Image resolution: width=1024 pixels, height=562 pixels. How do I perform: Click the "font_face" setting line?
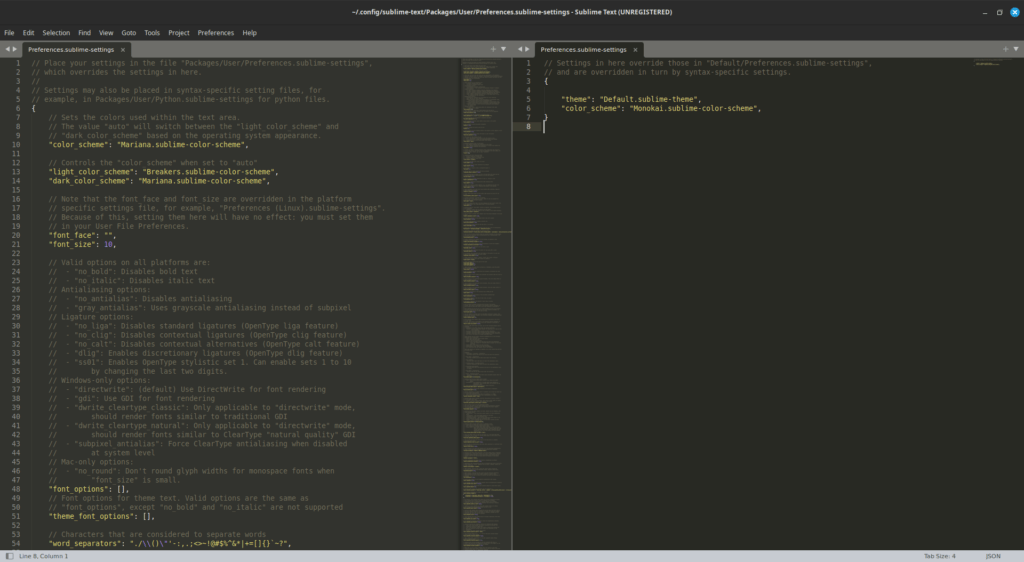pos(82,236)
